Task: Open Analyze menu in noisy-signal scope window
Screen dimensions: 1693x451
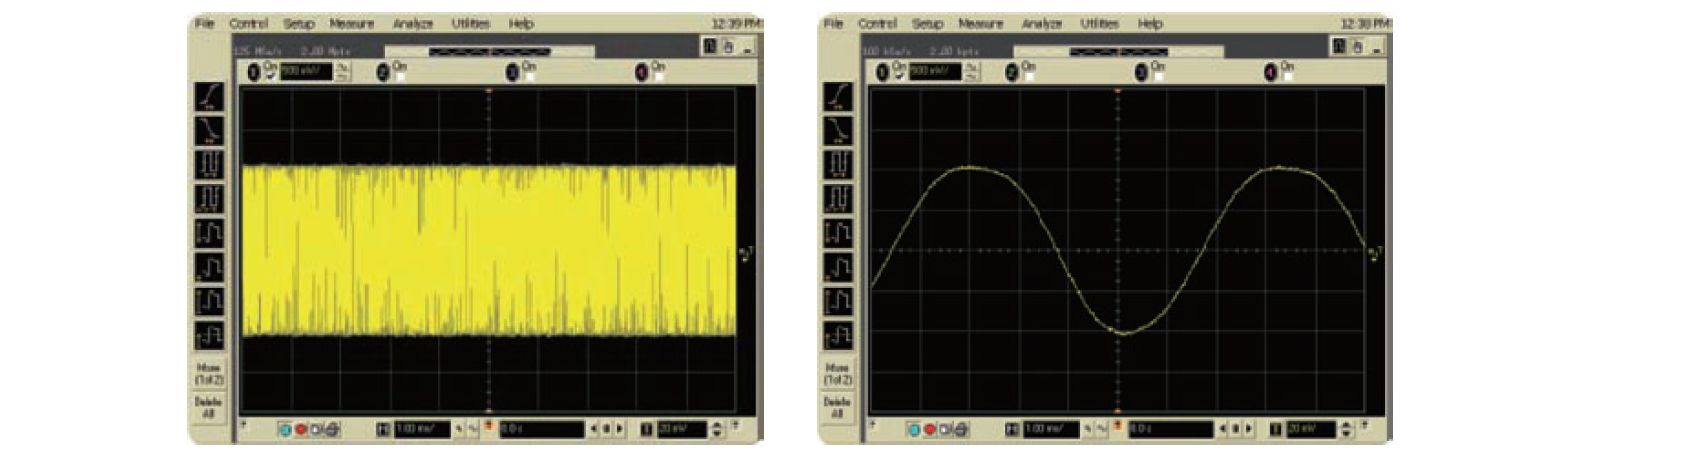Action: coord(412,23)
